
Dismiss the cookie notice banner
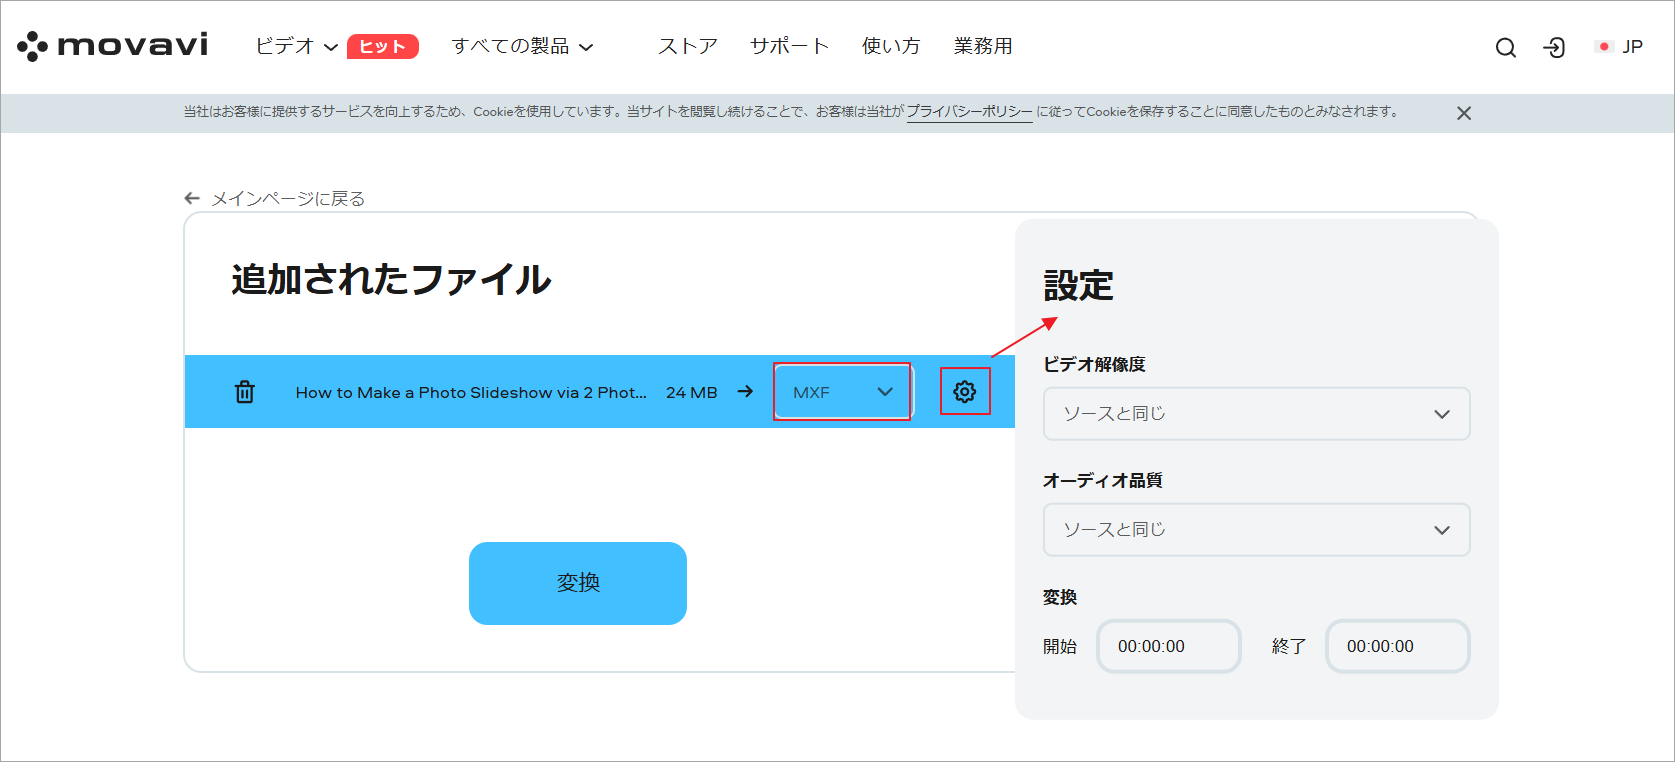[x=1464, y=113]
